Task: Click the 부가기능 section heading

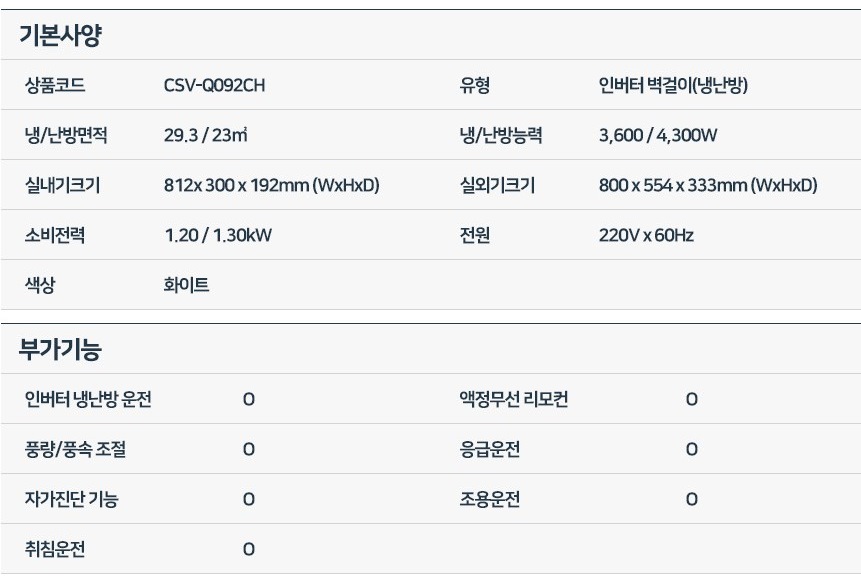Action: 60,350
